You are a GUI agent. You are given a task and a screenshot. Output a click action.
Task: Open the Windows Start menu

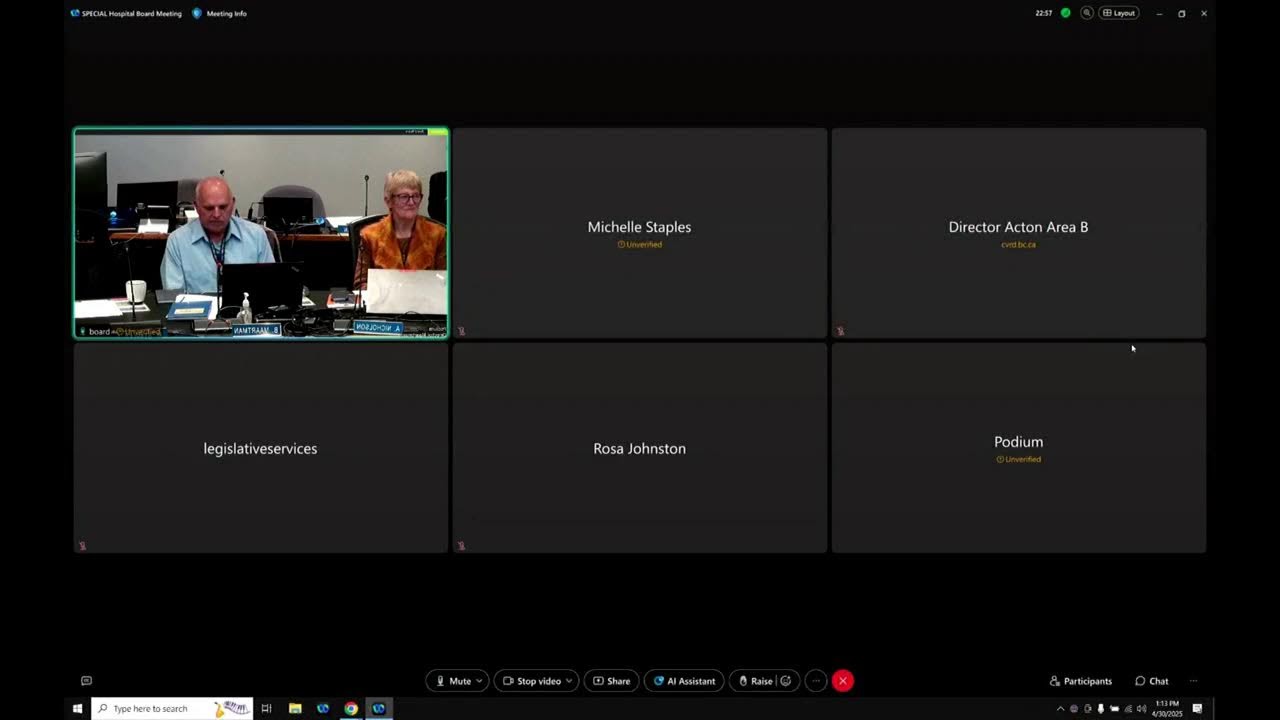77,708
